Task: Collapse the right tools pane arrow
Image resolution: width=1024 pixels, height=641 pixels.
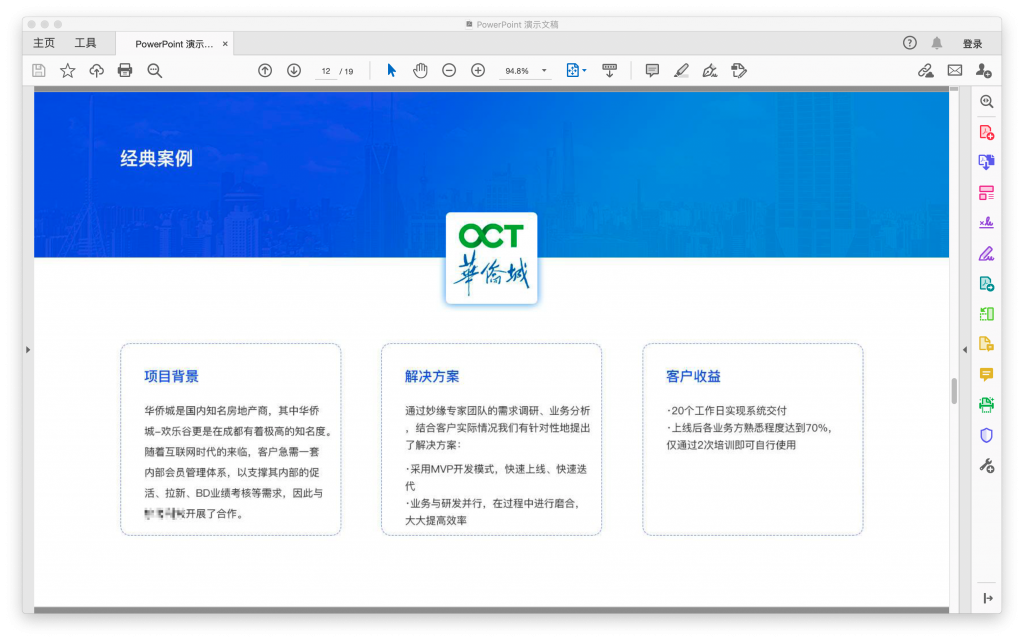Action: pos(965,350)
